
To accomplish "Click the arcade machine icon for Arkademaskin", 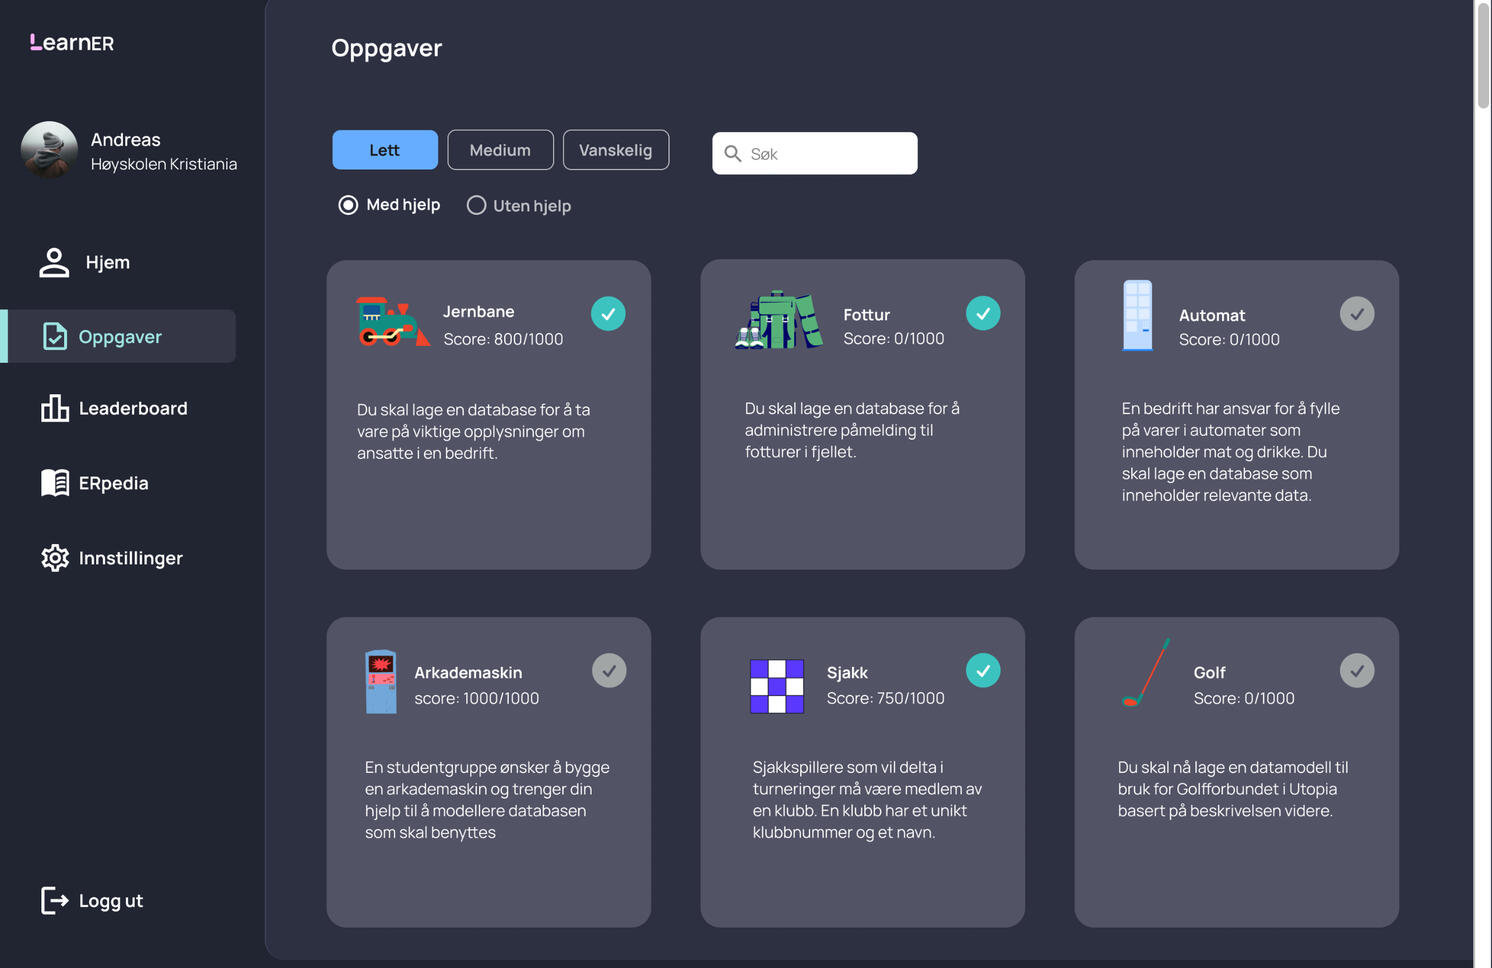I will click(x=381, y=681).
